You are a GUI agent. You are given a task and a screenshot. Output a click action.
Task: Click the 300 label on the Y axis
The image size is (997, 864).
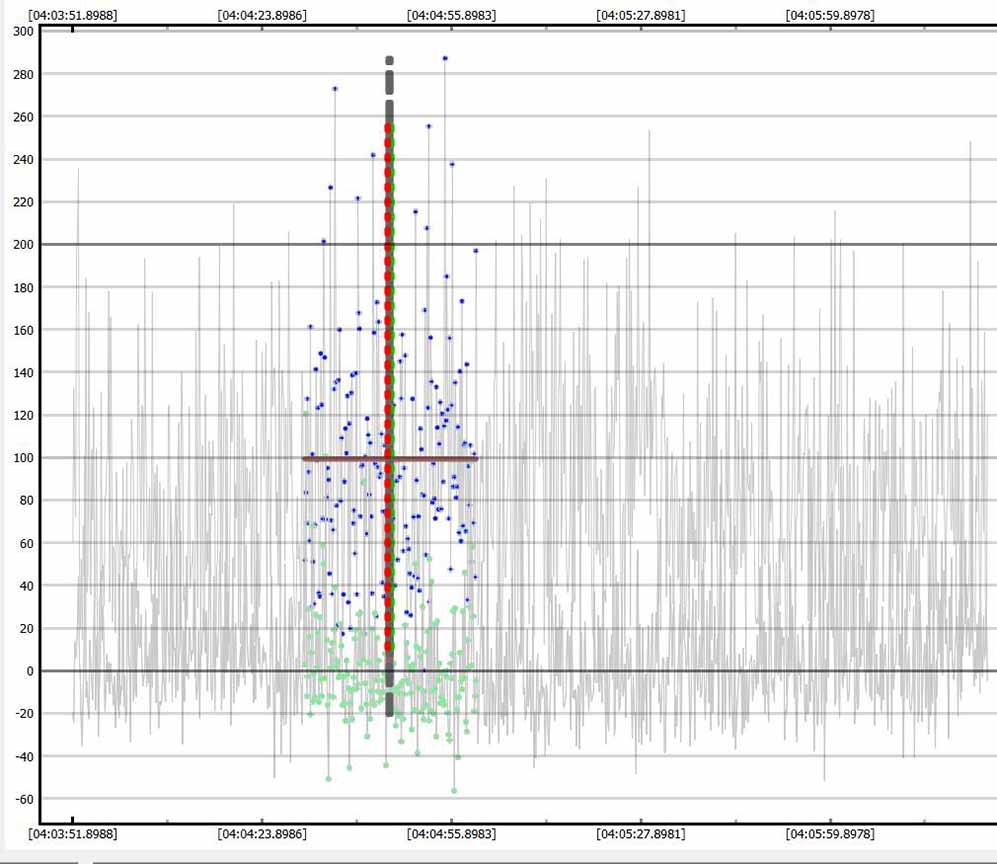click(22, 31)
